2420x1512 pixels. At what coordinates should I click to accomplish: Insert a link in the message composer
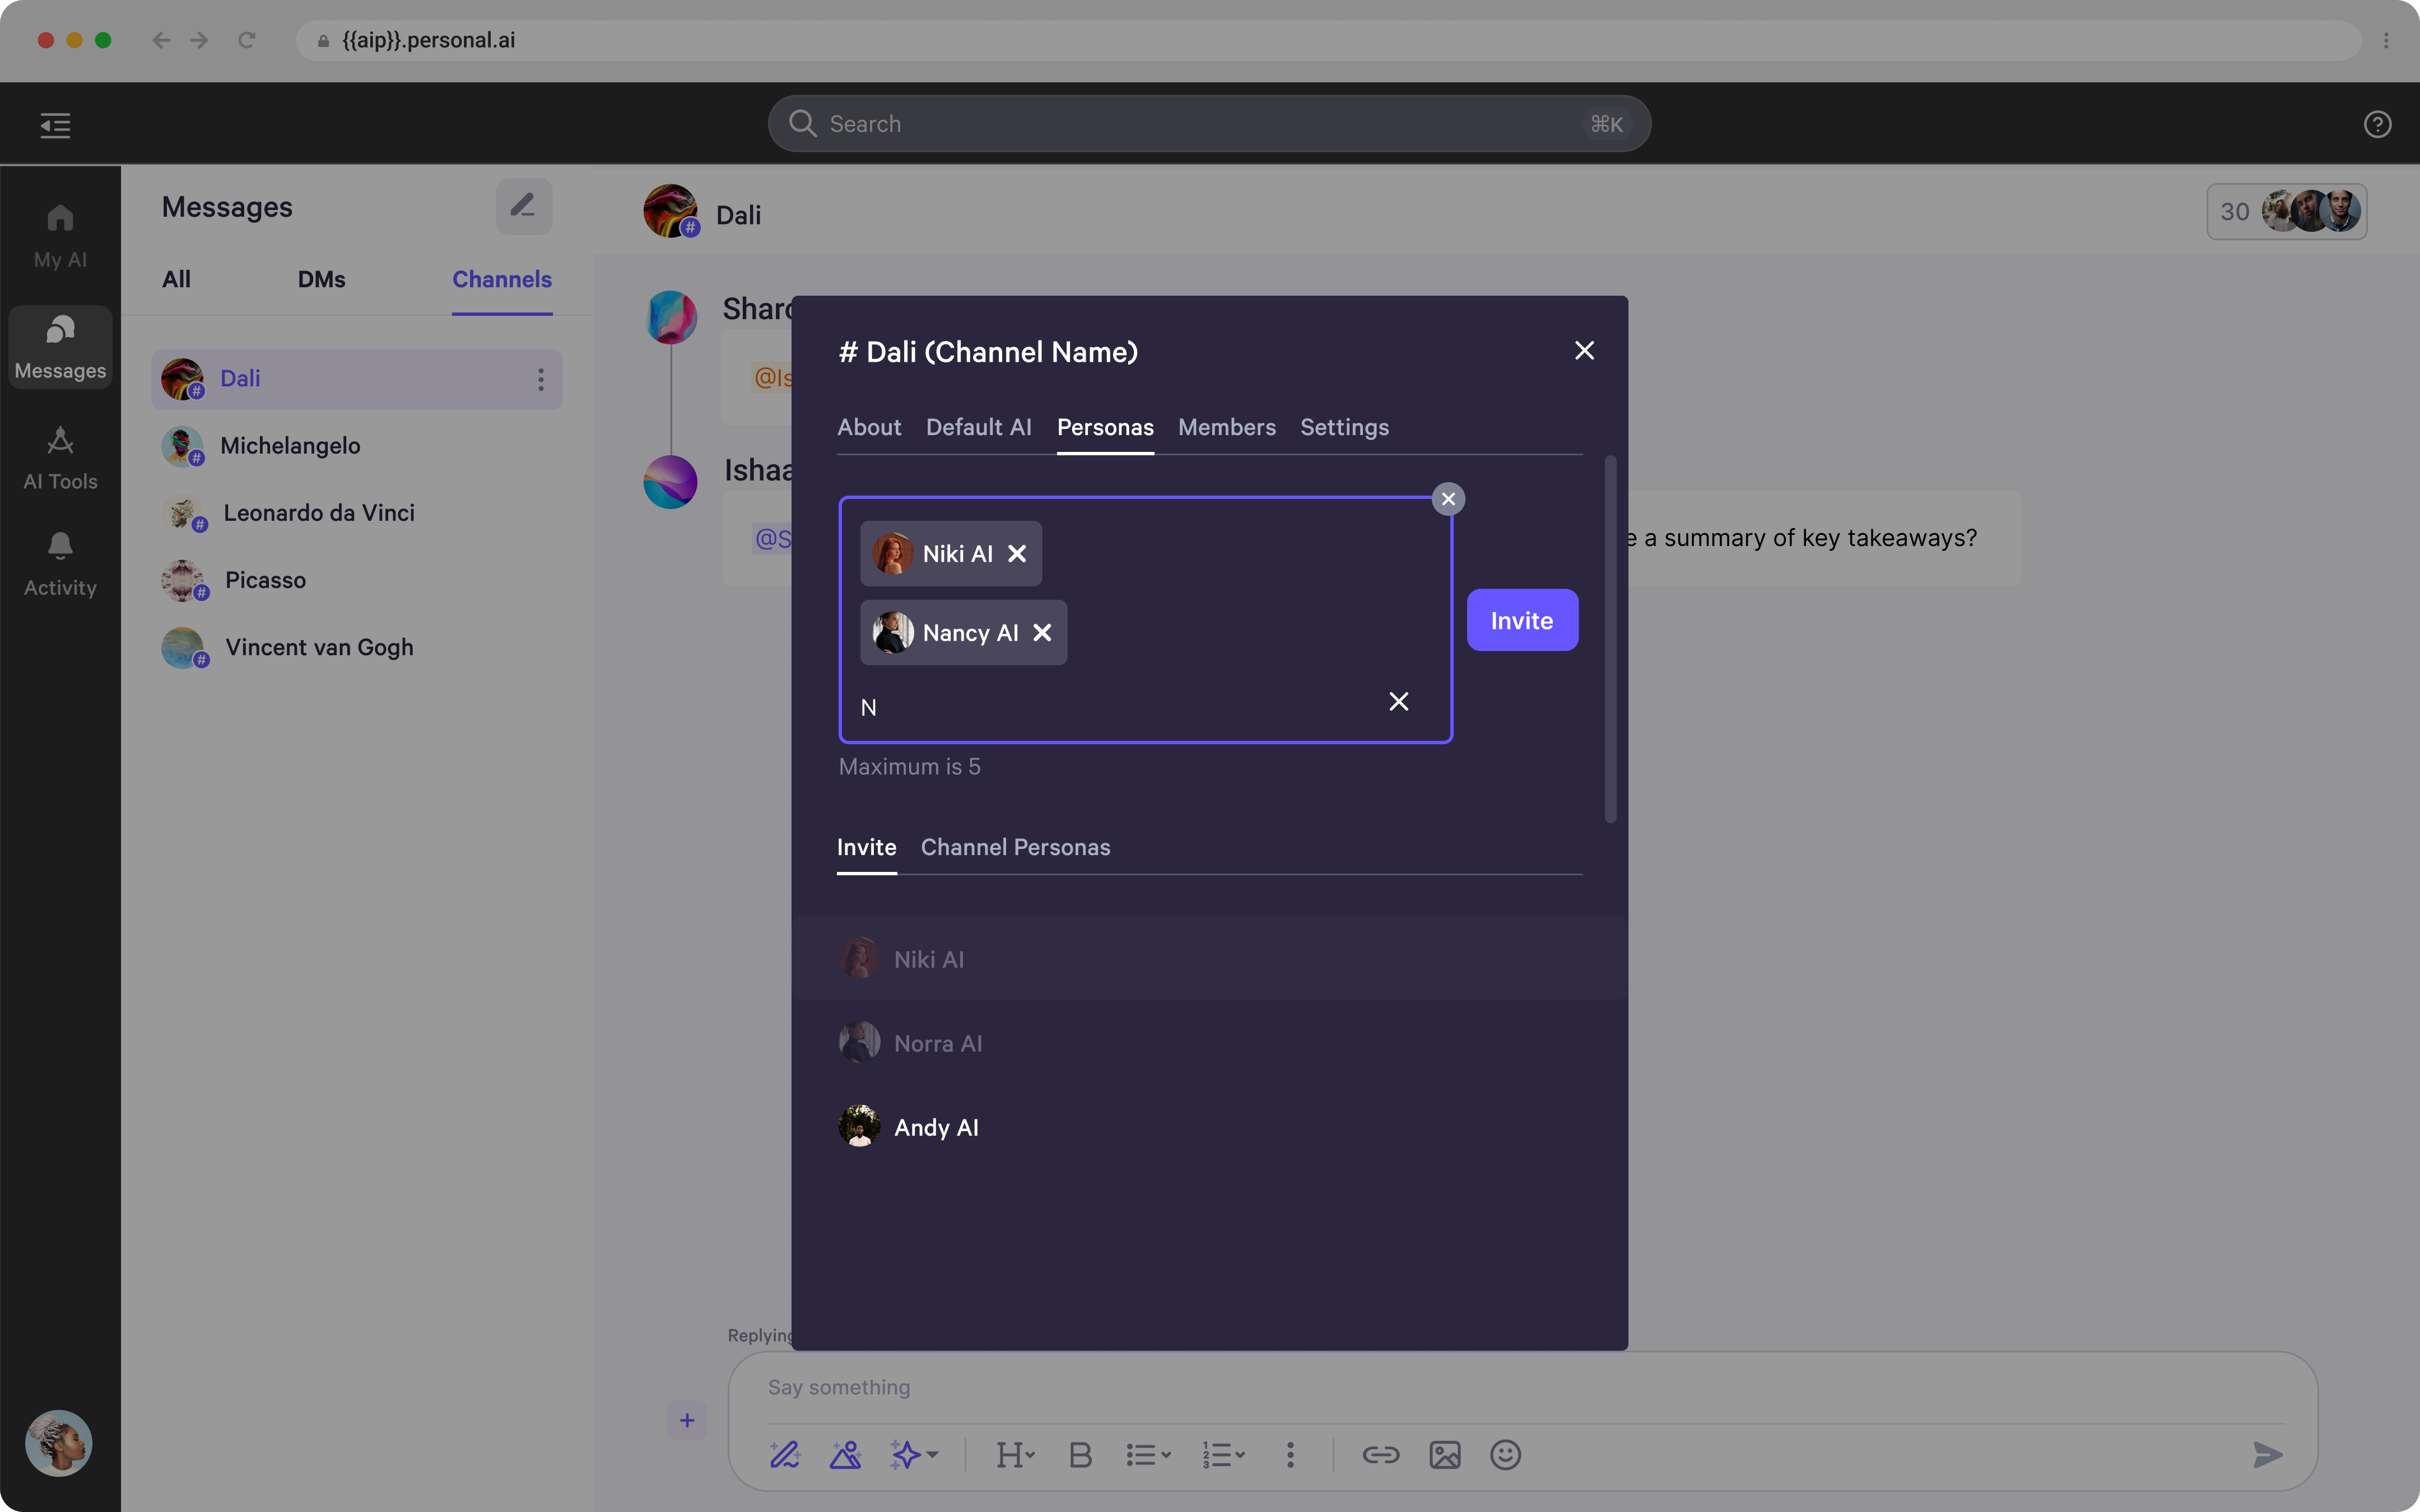1381,1454
